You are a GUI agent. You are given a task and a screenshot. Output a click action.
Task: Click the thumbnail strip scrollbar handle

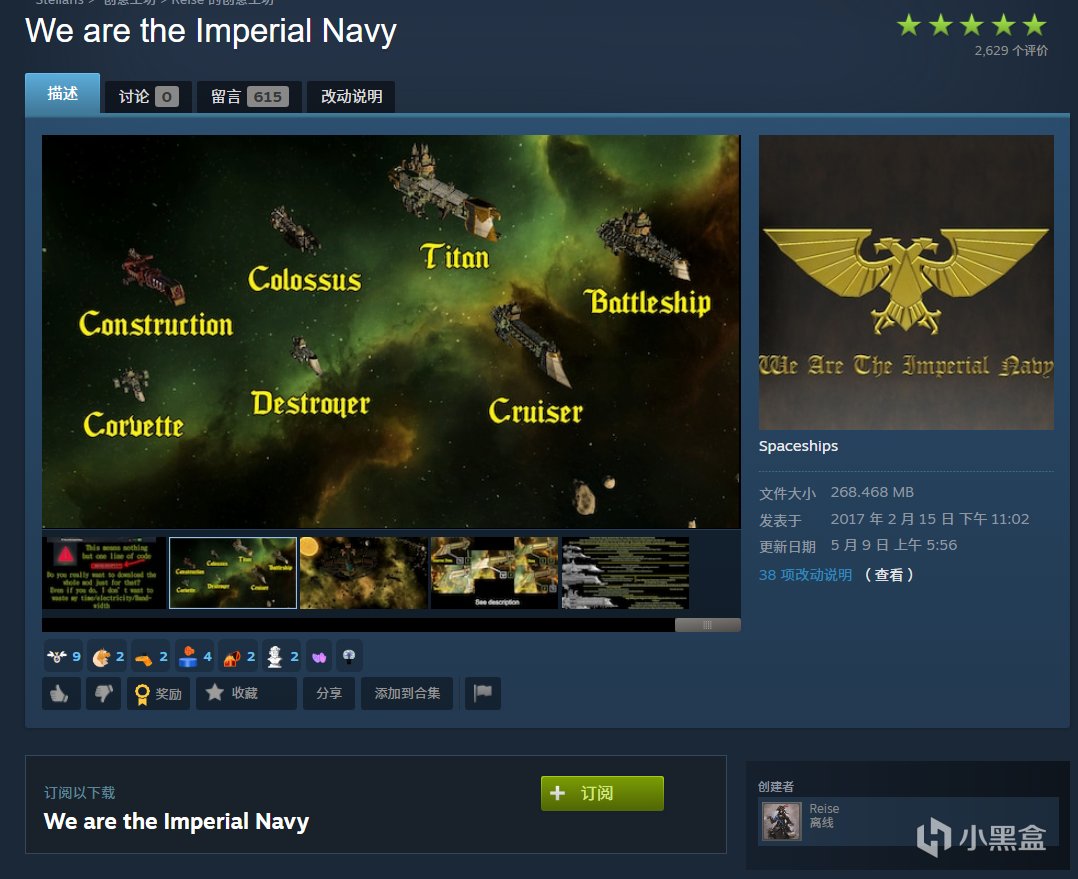tap(707, 625)
